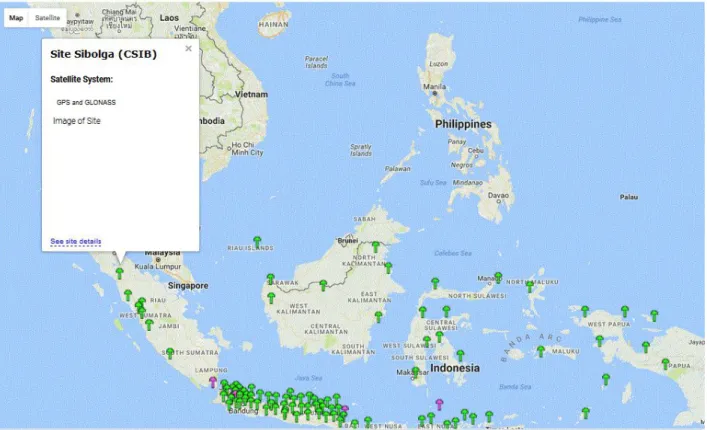The height and width of the screenshot is (430, 707).
Task: Open the See site details link
Action: 76,241
